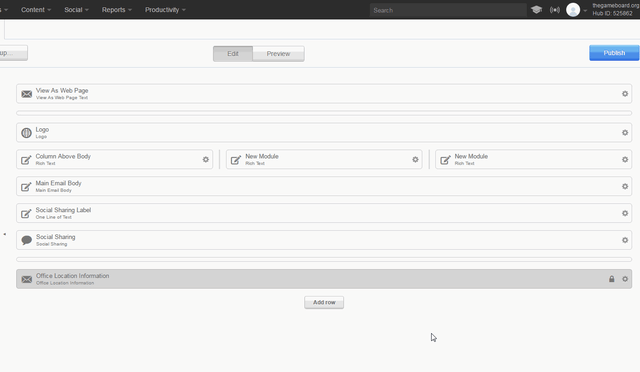Click edit pencil icon of middle New Module
The height and width of the screenshot is (372, 640).
pos(236,160)
